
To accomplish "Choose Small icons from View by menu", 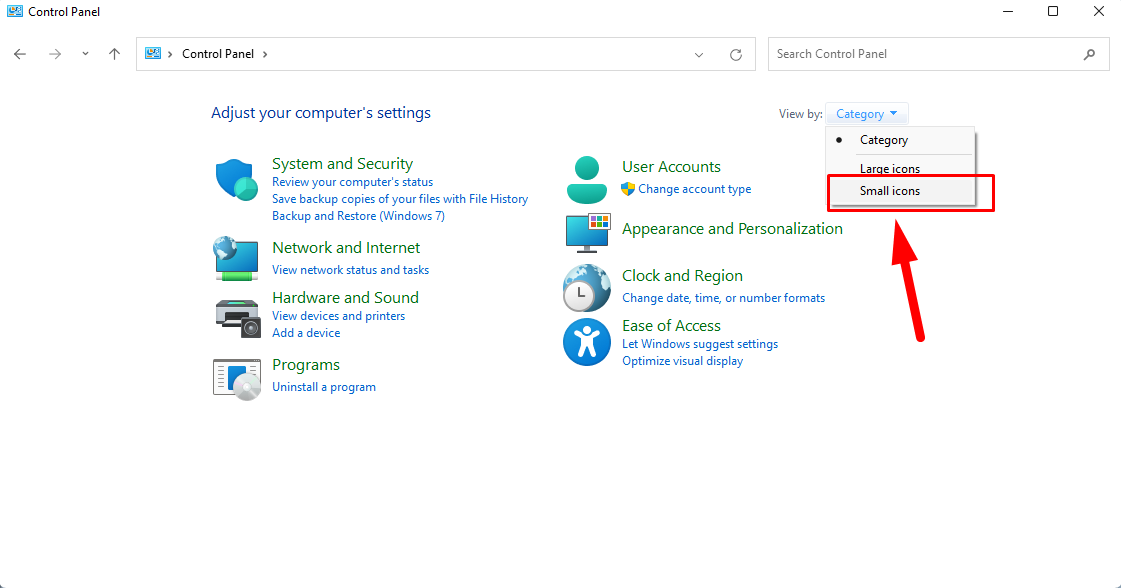I will coord(890,191).
